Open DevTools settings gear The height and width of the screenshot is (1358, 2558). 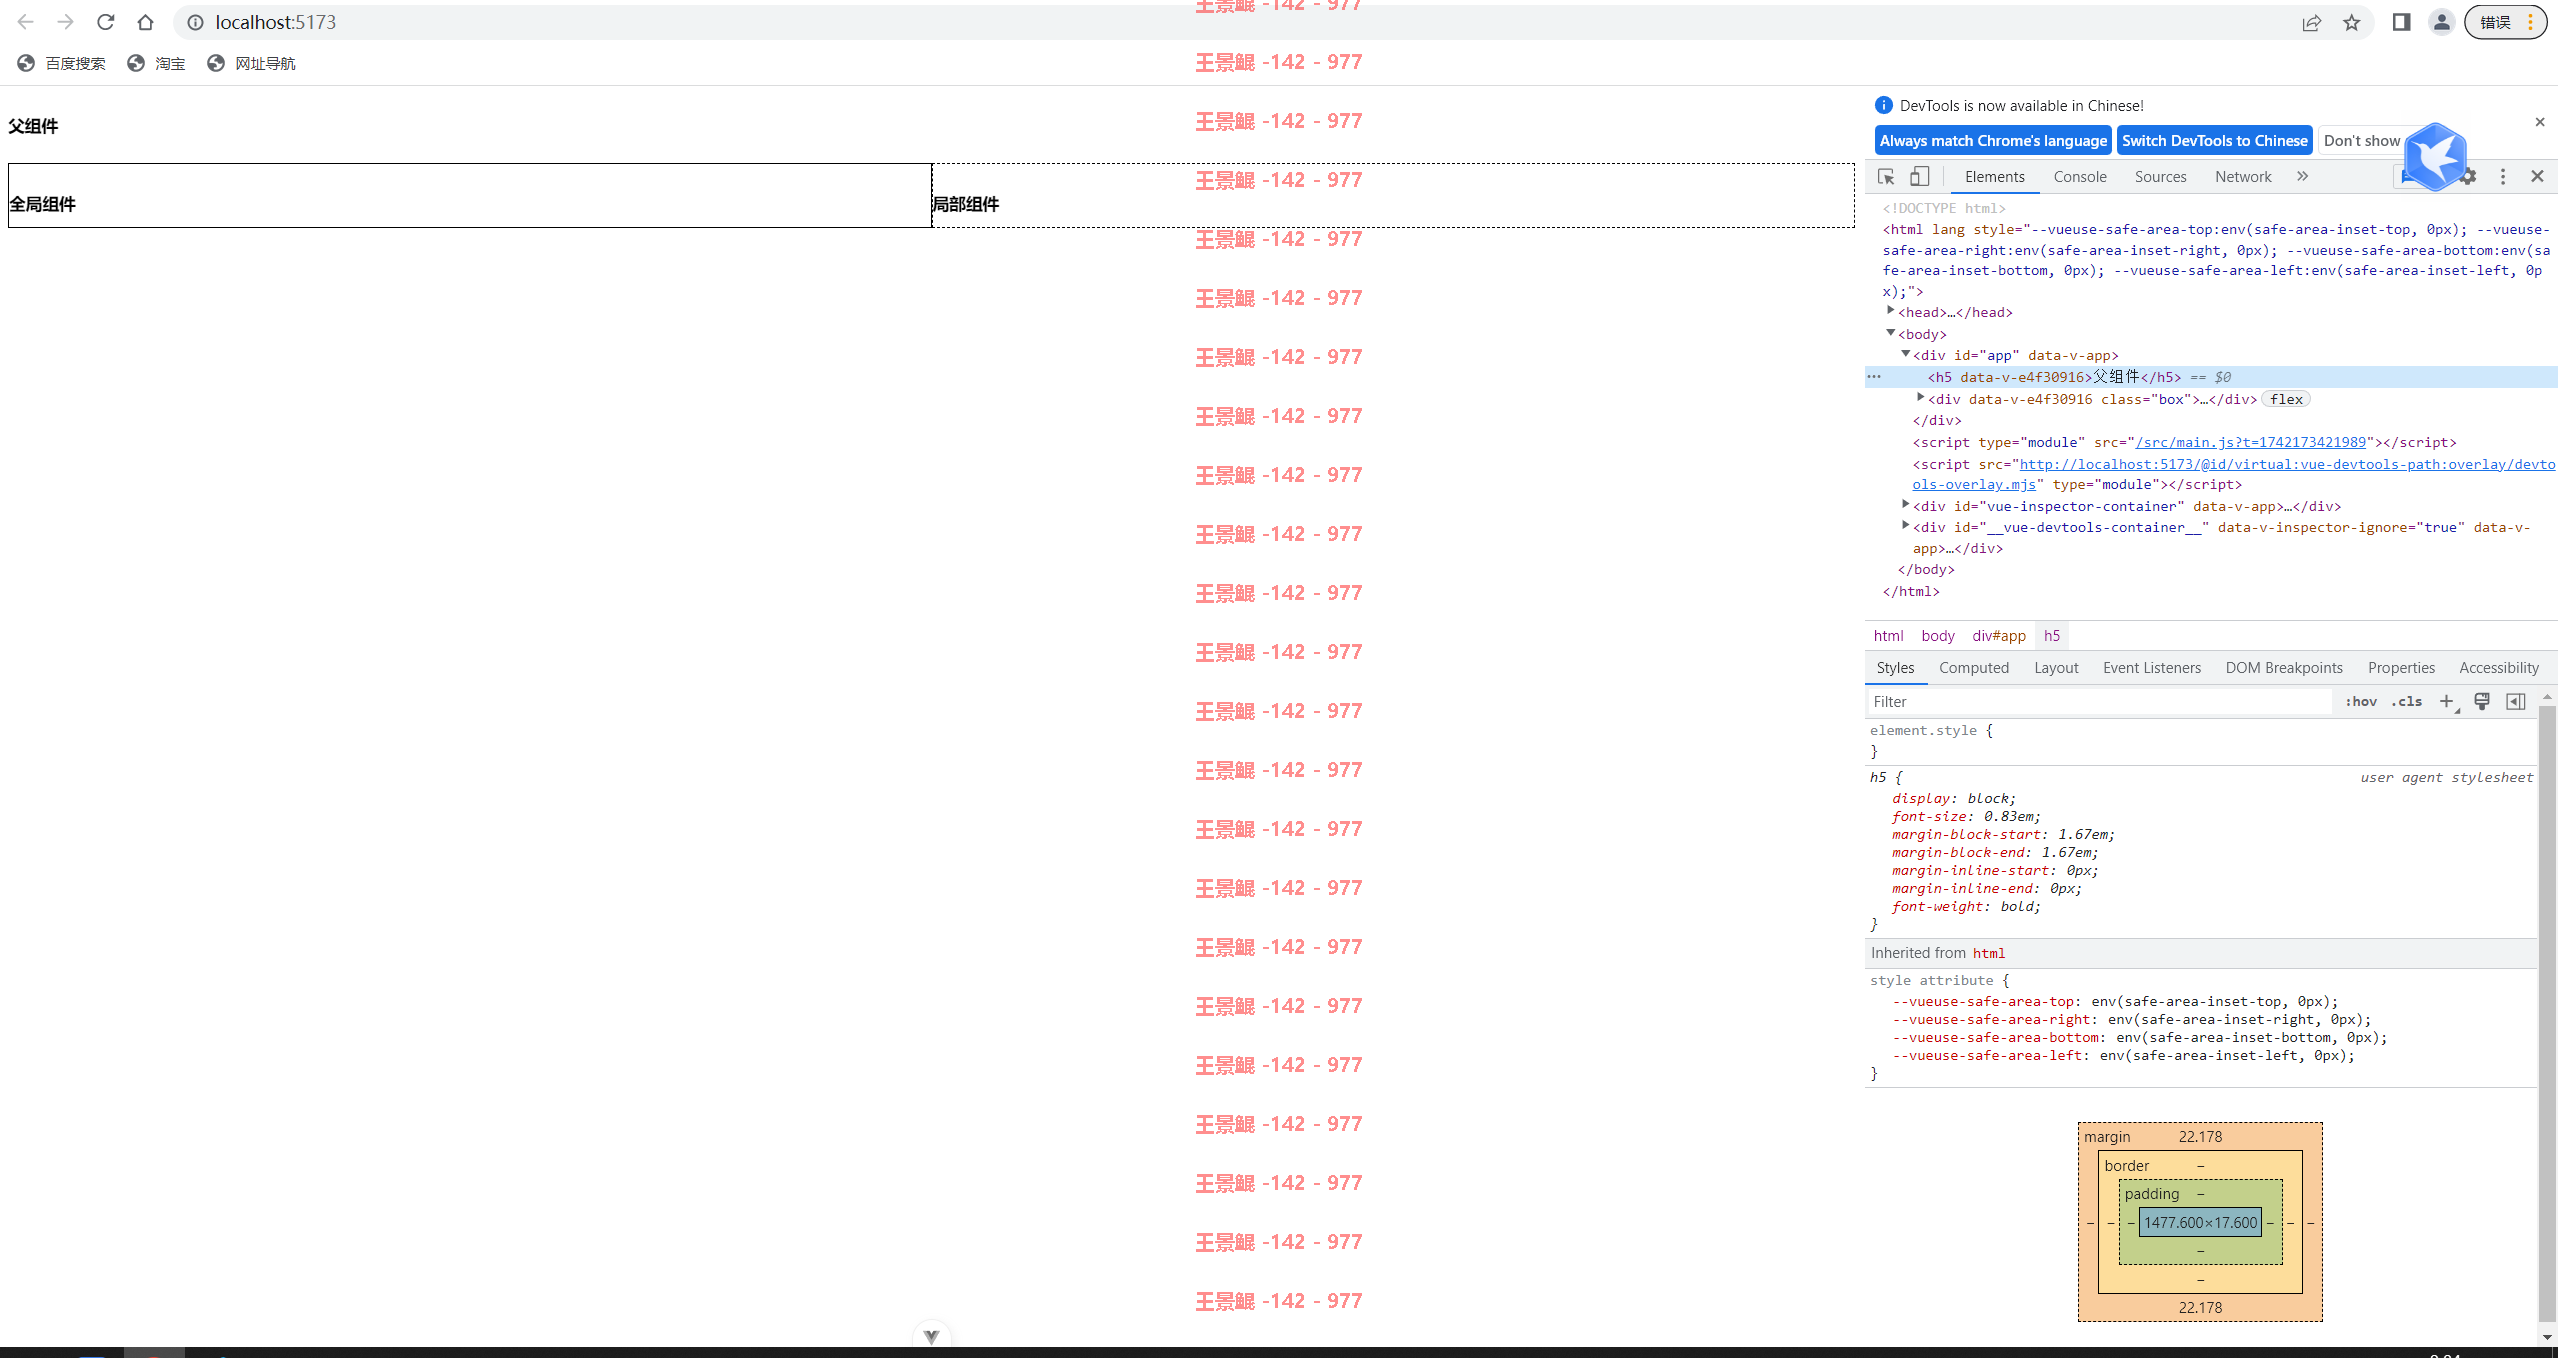[x=2468, y=176]
